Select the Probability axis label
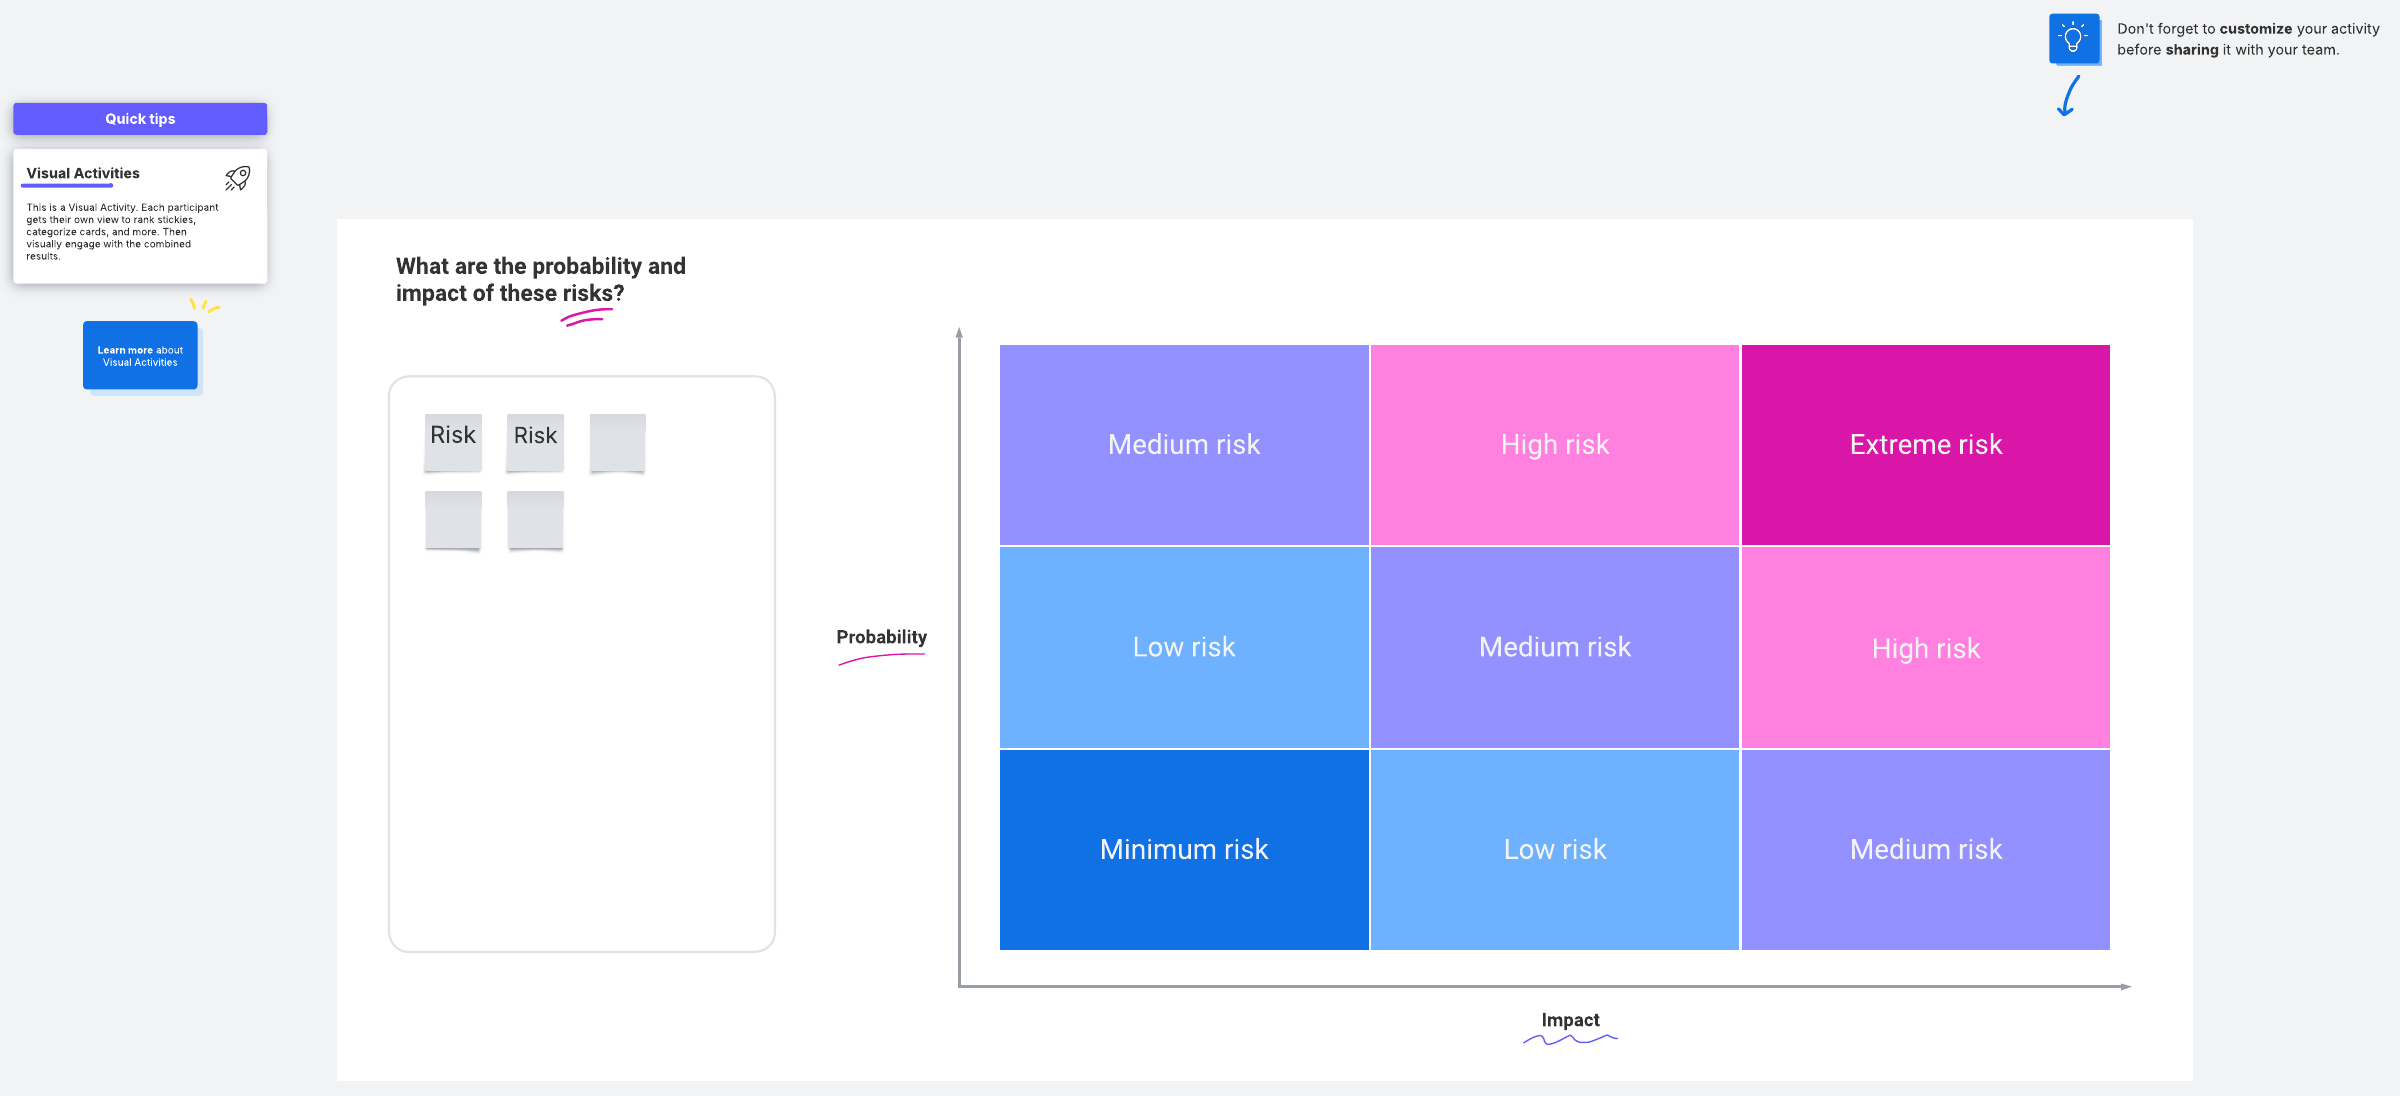This screenshot has width=2400, height=1096. coord(881,637)
